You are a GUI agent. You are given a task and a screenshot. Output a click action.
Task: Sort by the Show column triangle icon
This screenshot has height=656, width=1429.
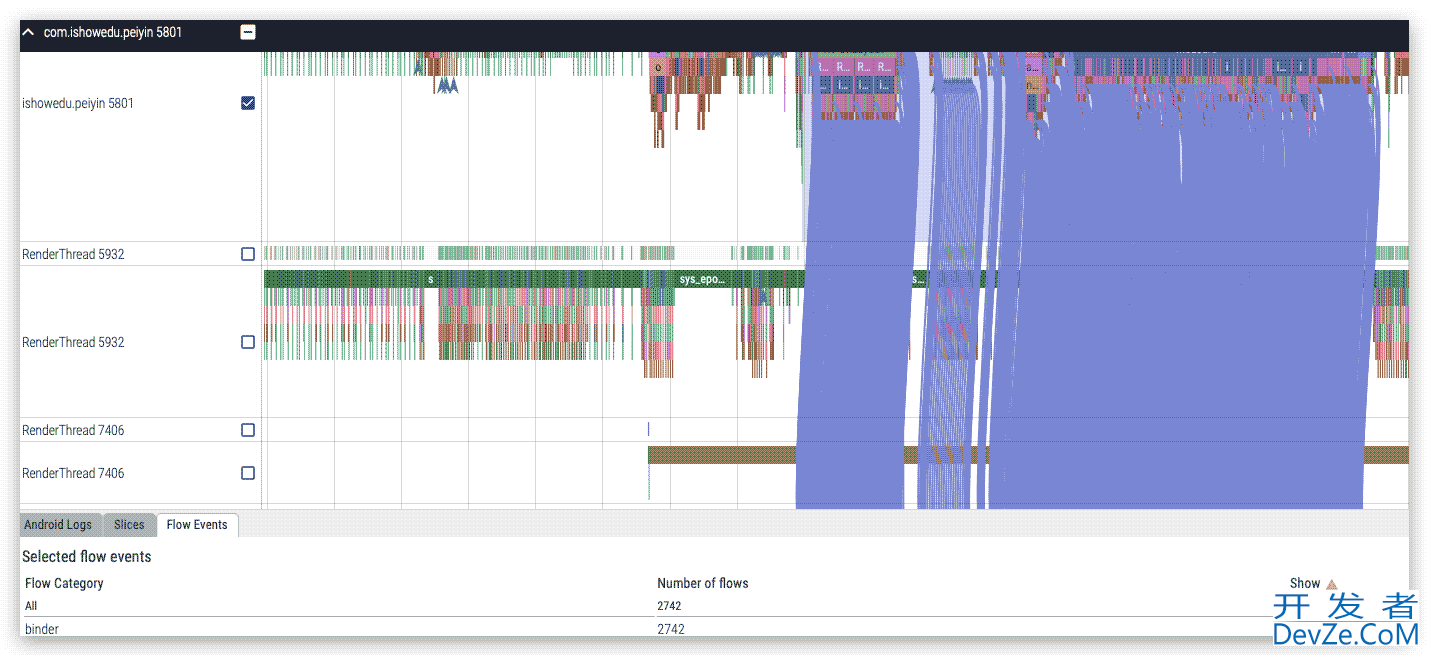[1331, 584]
